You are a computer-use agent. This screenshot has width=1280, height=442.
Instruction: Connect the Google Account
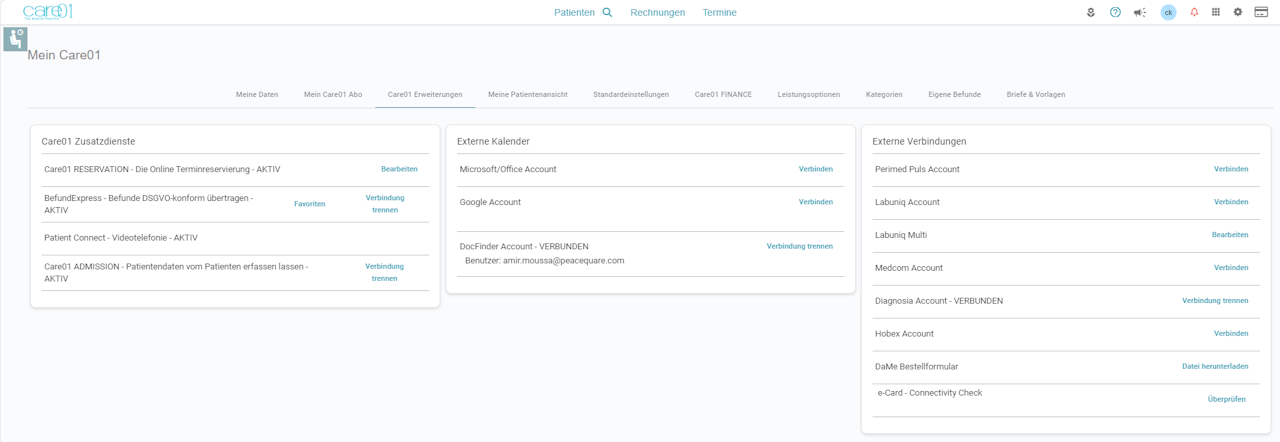point(816,202)
